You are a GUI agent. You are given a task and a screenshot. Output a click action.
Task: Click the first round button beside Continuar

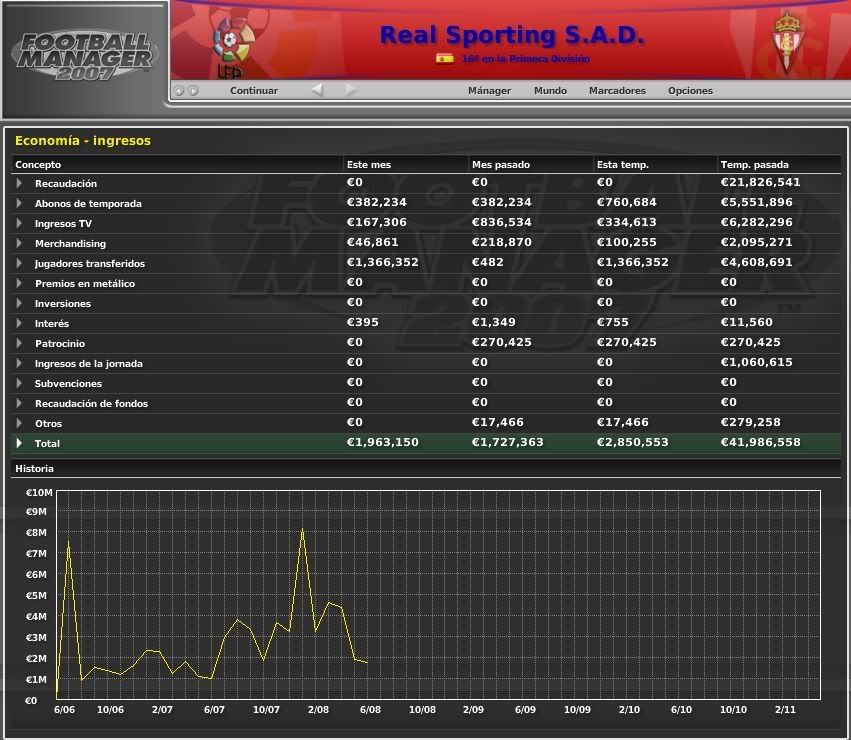click(180, 91)
